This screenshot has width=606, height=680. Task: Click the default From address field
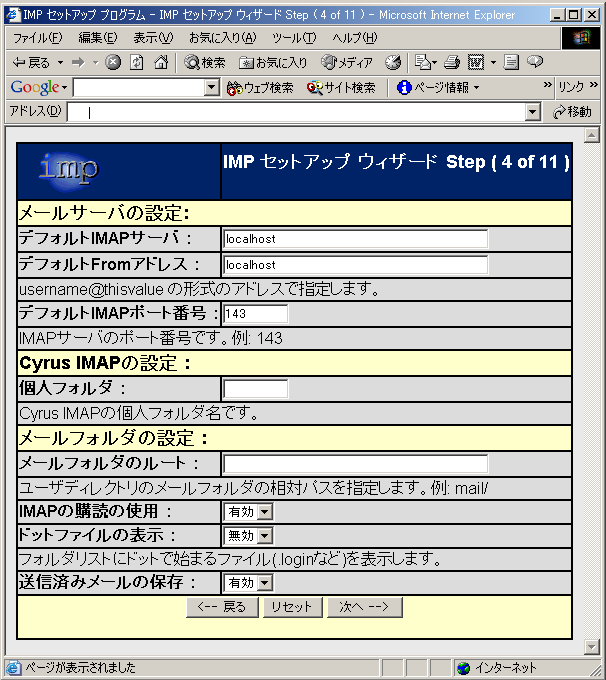[355, 265]
